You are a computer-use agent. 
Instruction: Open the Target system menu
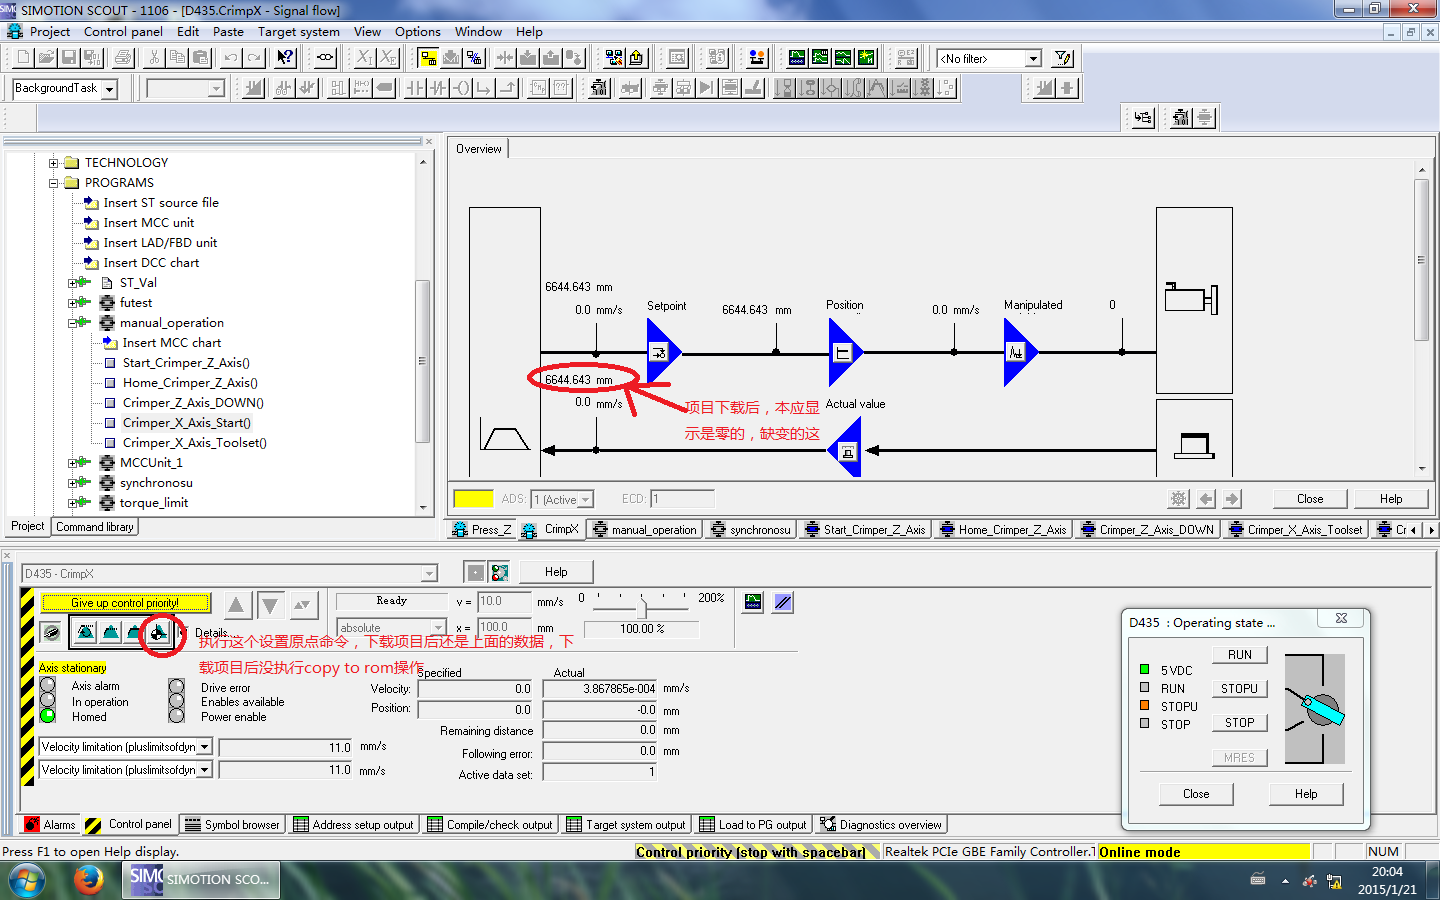[x=298, y=31]
